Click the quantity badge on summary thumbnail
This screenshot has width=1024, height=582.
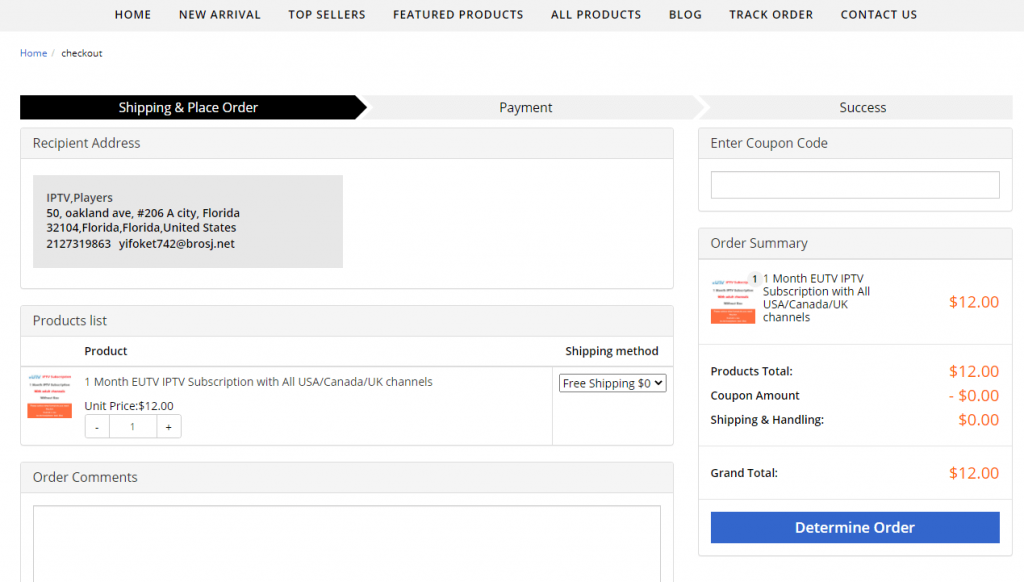(x=754, y=279)
